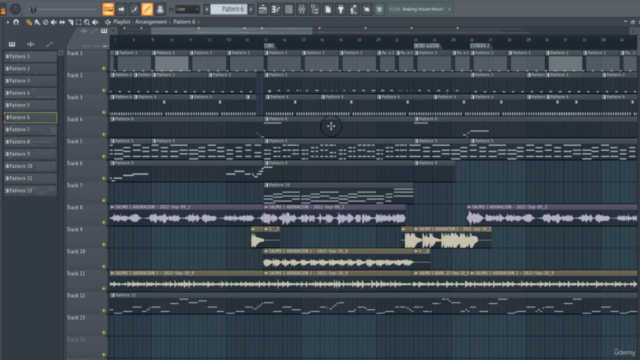640x360 pixels.
Task: Click the arrow right of pattern selector
Action: tap(251, 9)
